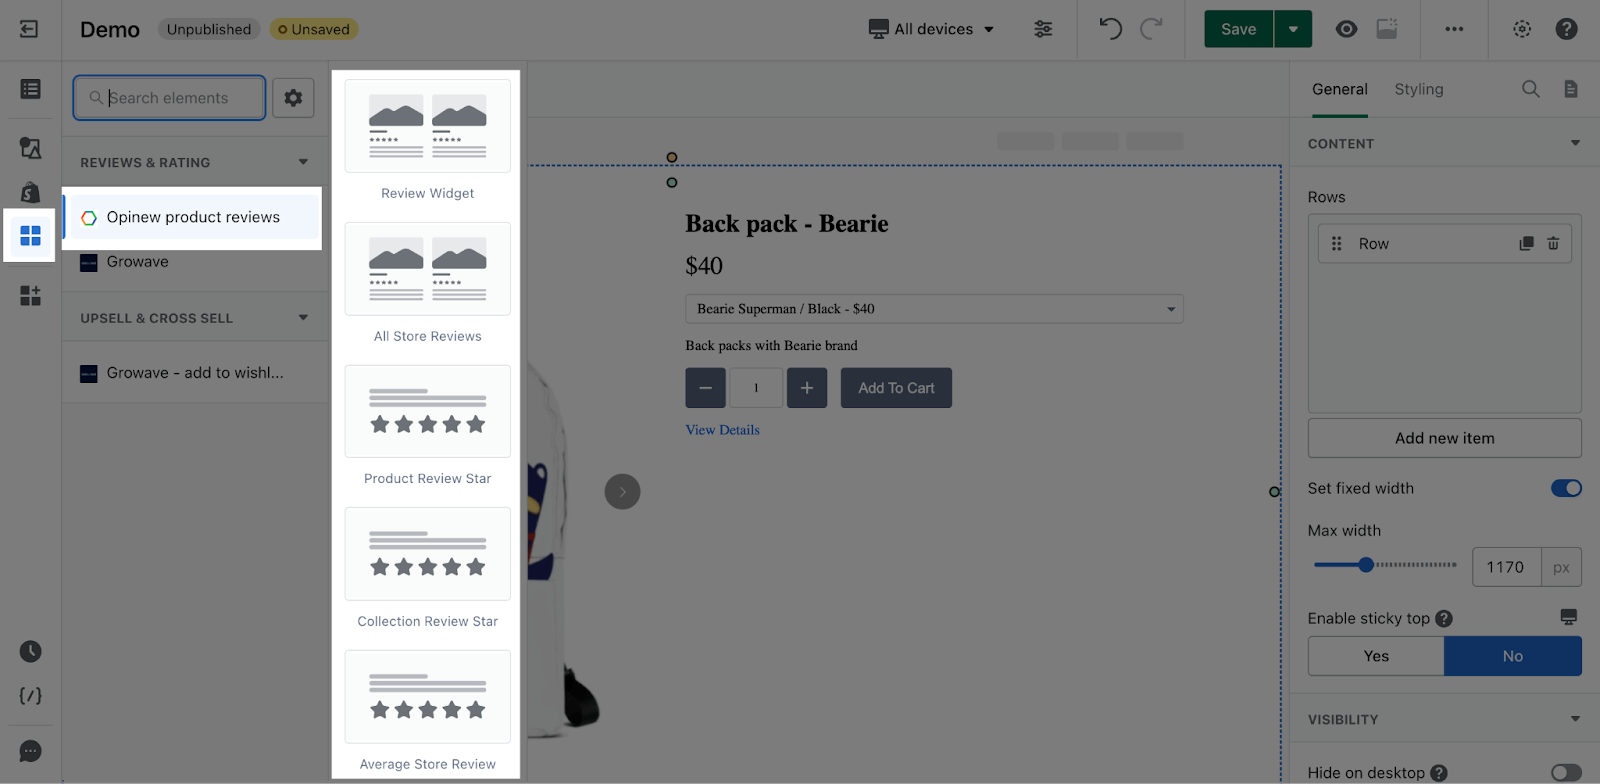Delete the Row item with trash icon
The width and height of the screenshot is (1600, 784).
1553,244
